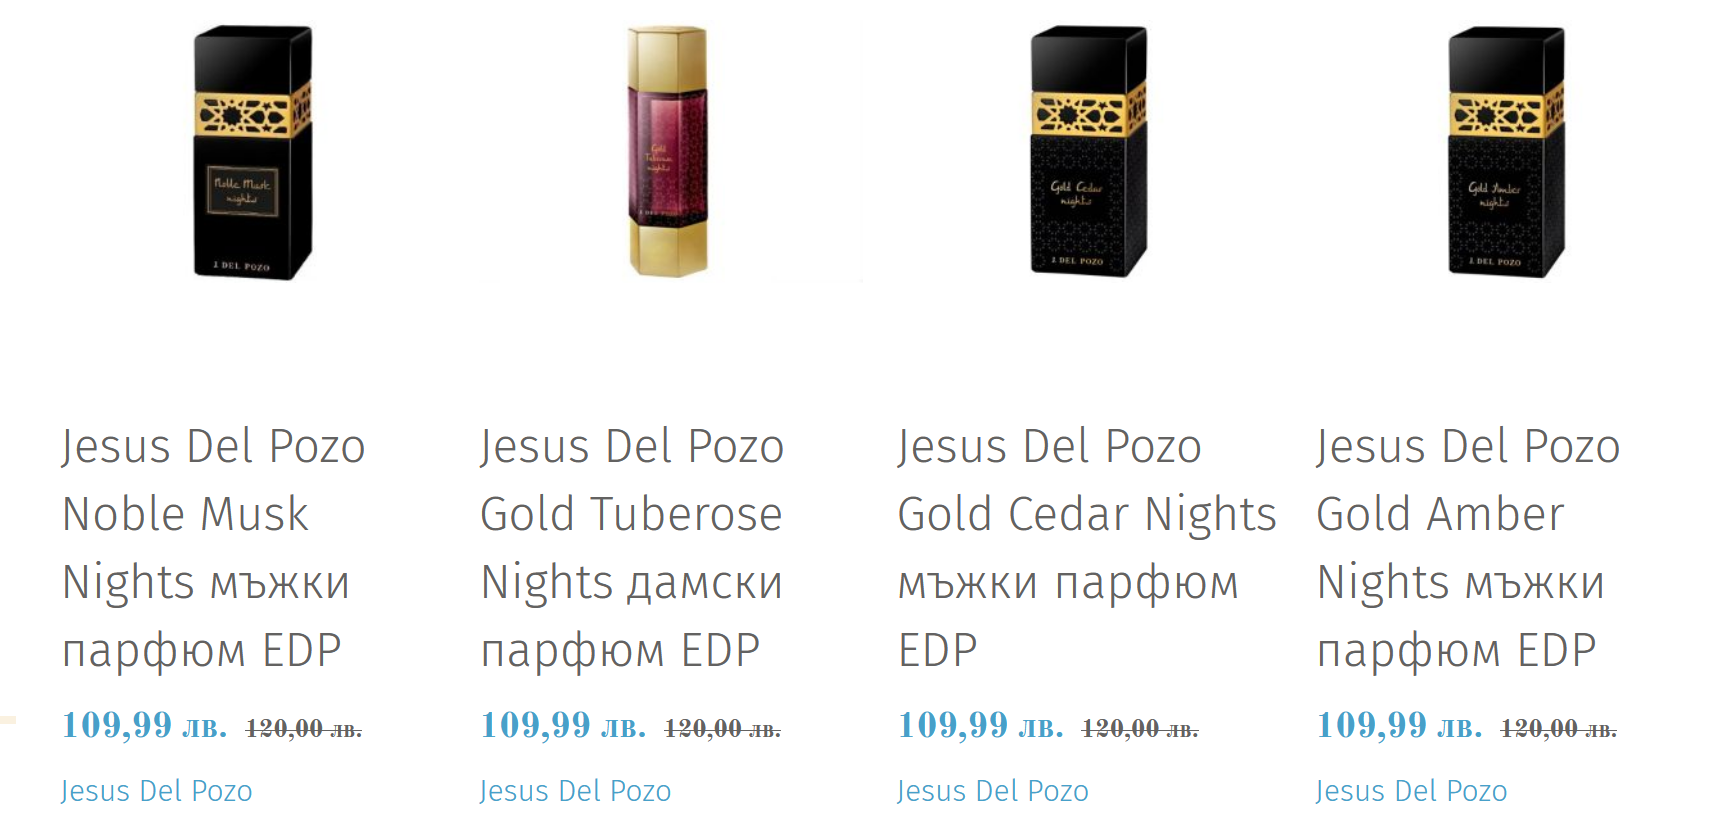Open the Gold Cedar Nights bottle image

pyautogui.click(x=1088, y=151)
